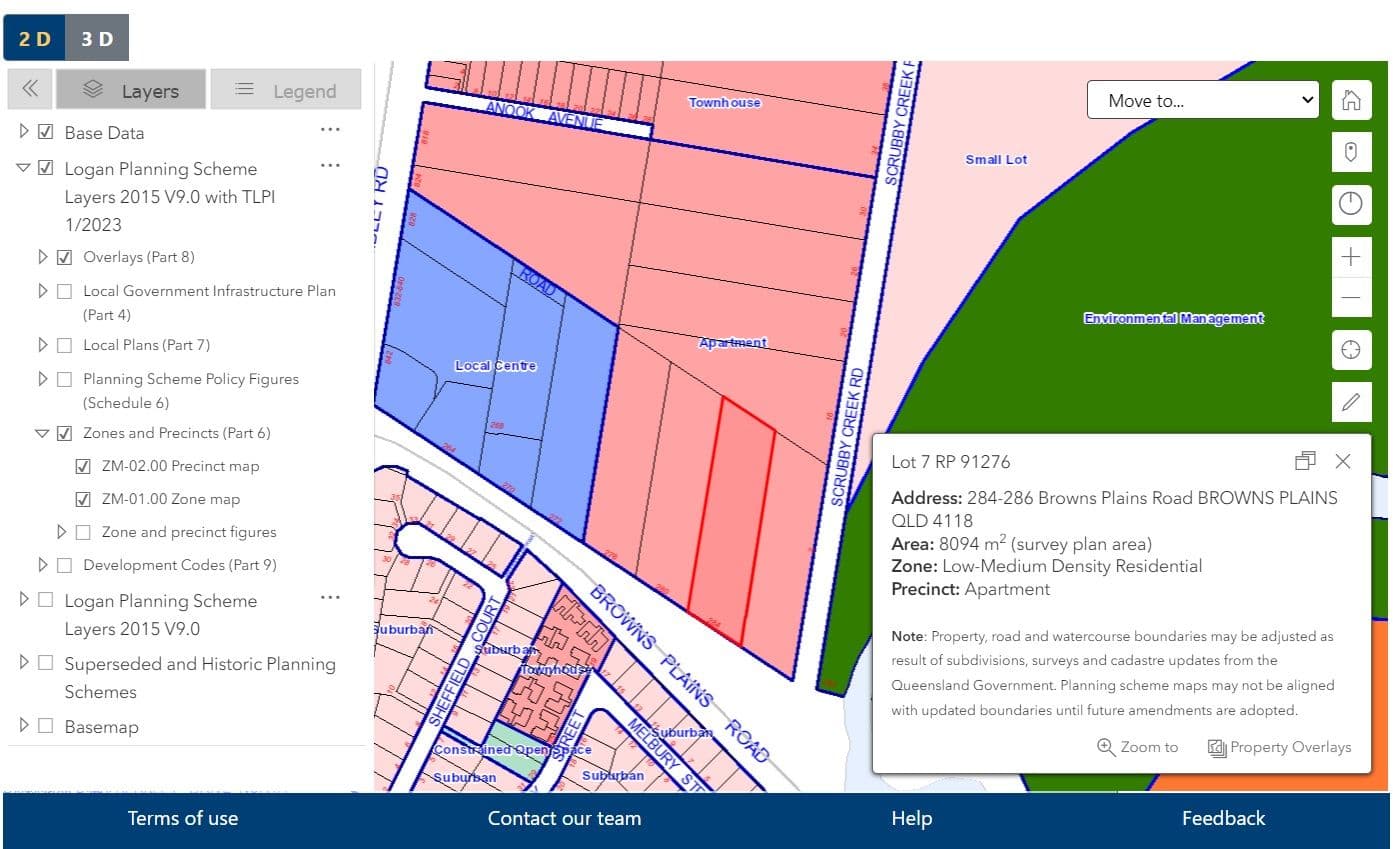This screenshot has width=1393, height=849.
Task: Uncheck the ZM-02.00 Precinct map layer
Action: 84,466
